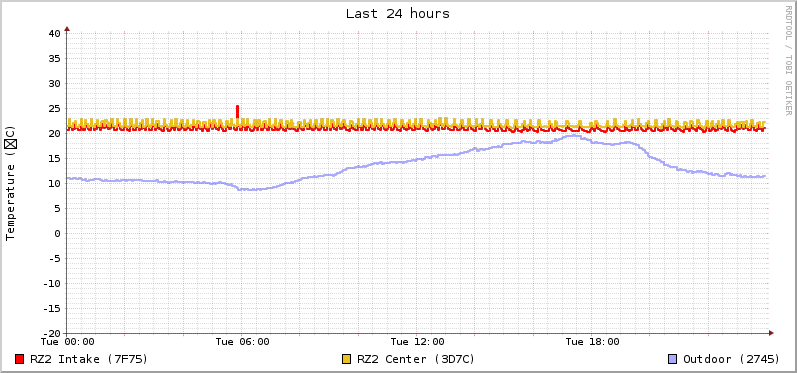
Task: Click the Tue 18:00 time axis label
Action: 592,342
